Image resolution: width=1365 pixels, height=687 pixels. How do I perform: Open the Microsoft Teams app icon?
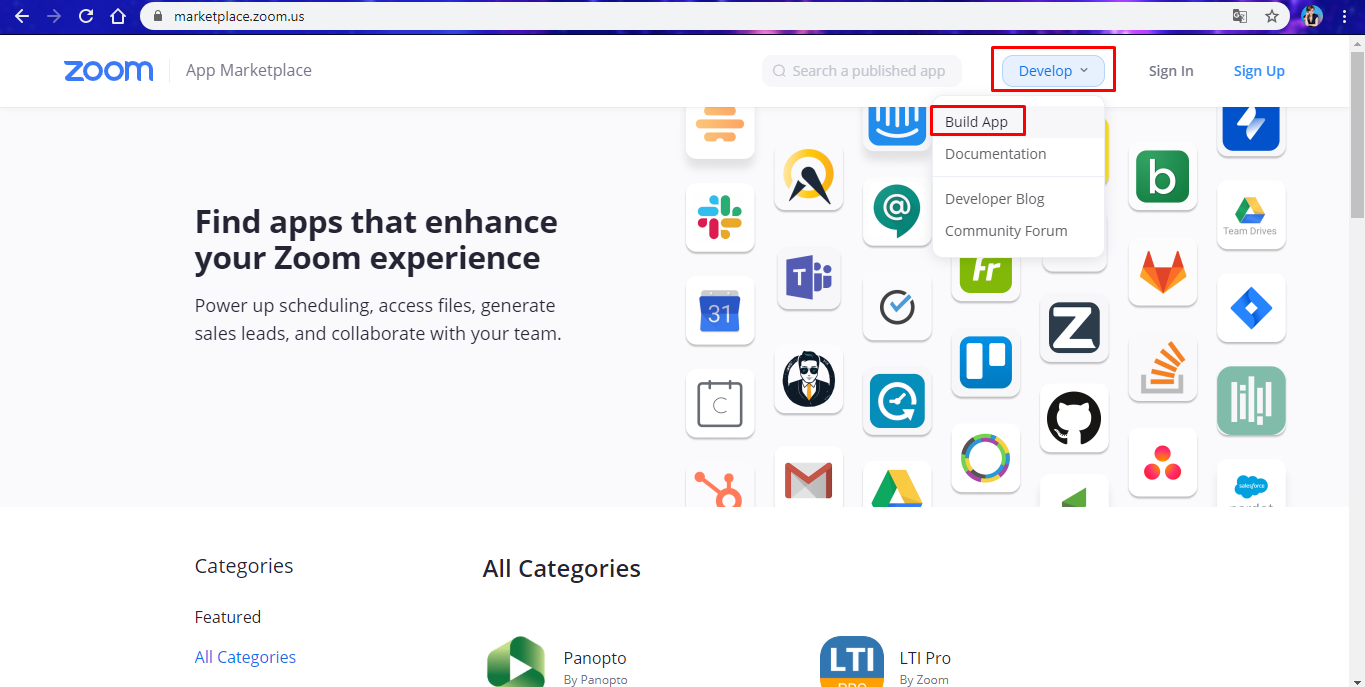[x=809, y=276]
